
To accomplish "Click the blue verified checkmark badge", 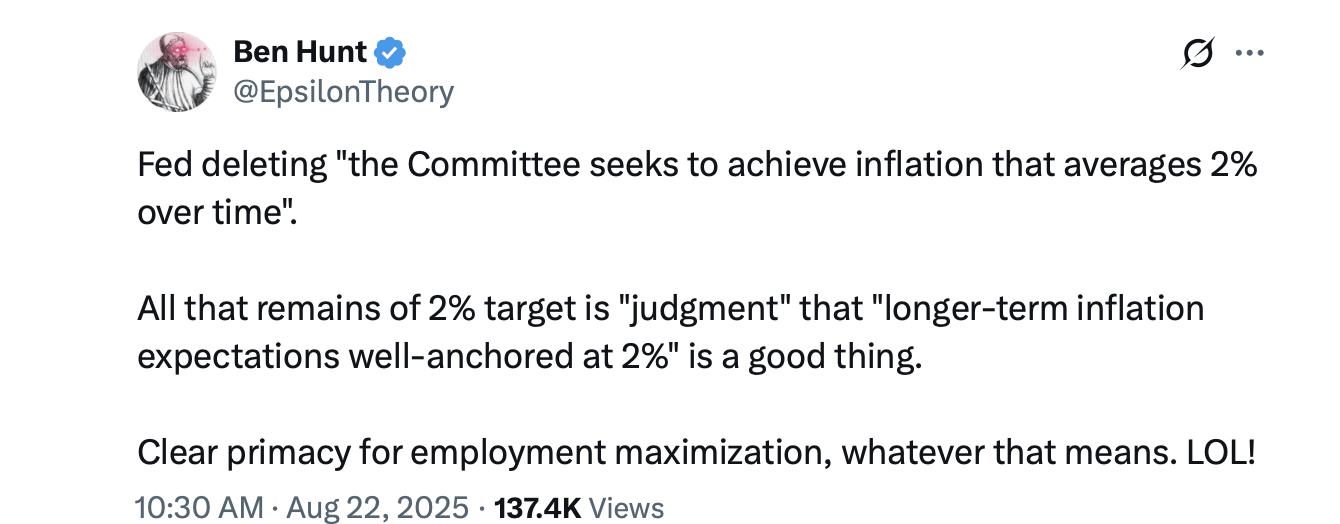I will 391,51.
